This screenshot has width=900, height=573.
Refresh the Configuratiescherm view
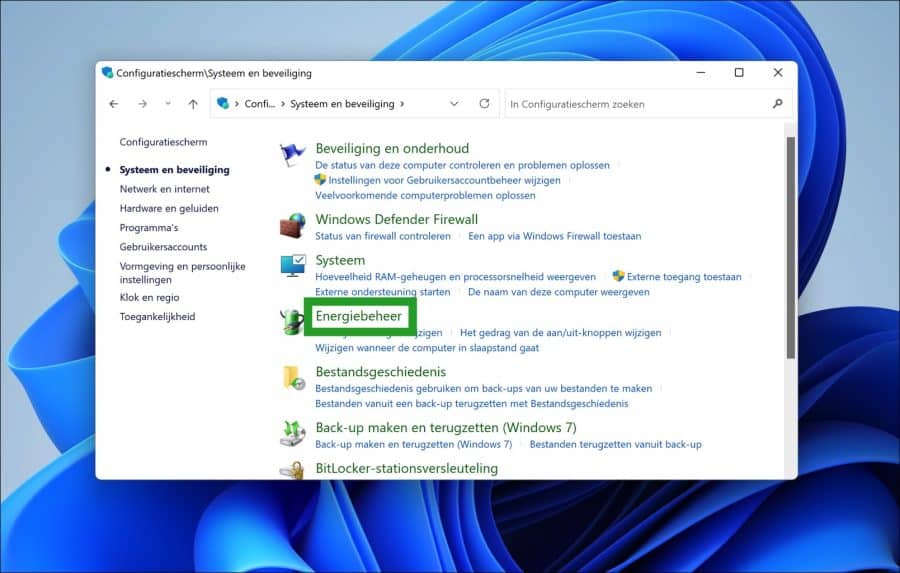point(484,103)
